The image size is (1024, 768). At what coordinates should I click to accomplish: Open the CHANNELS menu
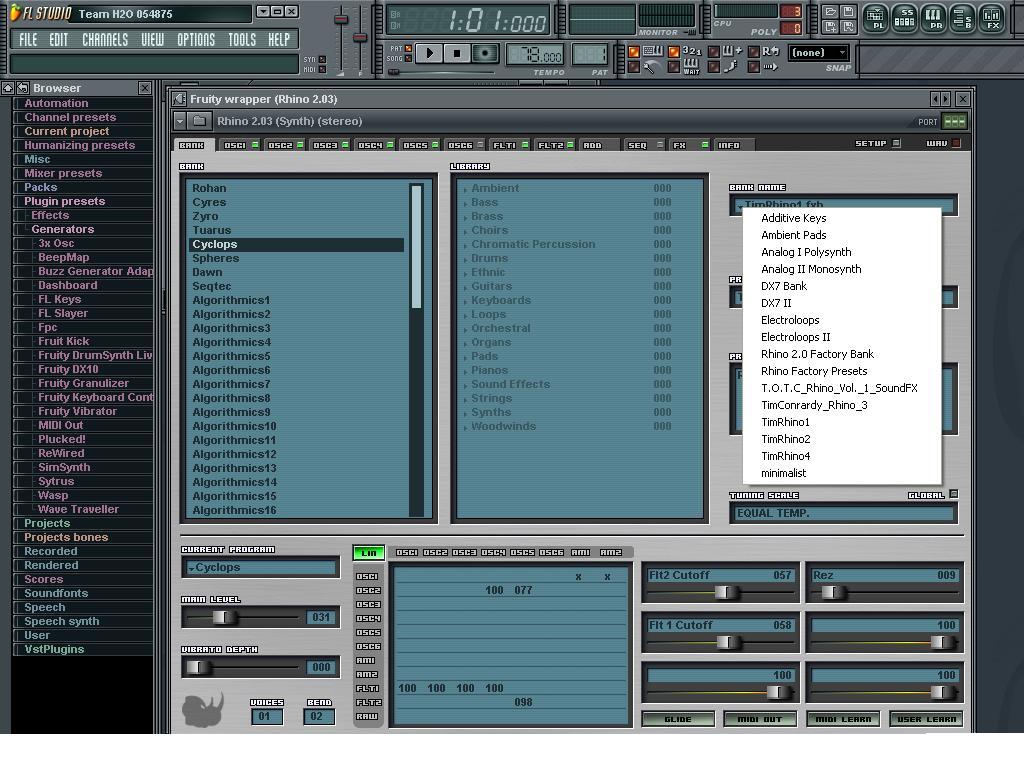click(105, 40)
